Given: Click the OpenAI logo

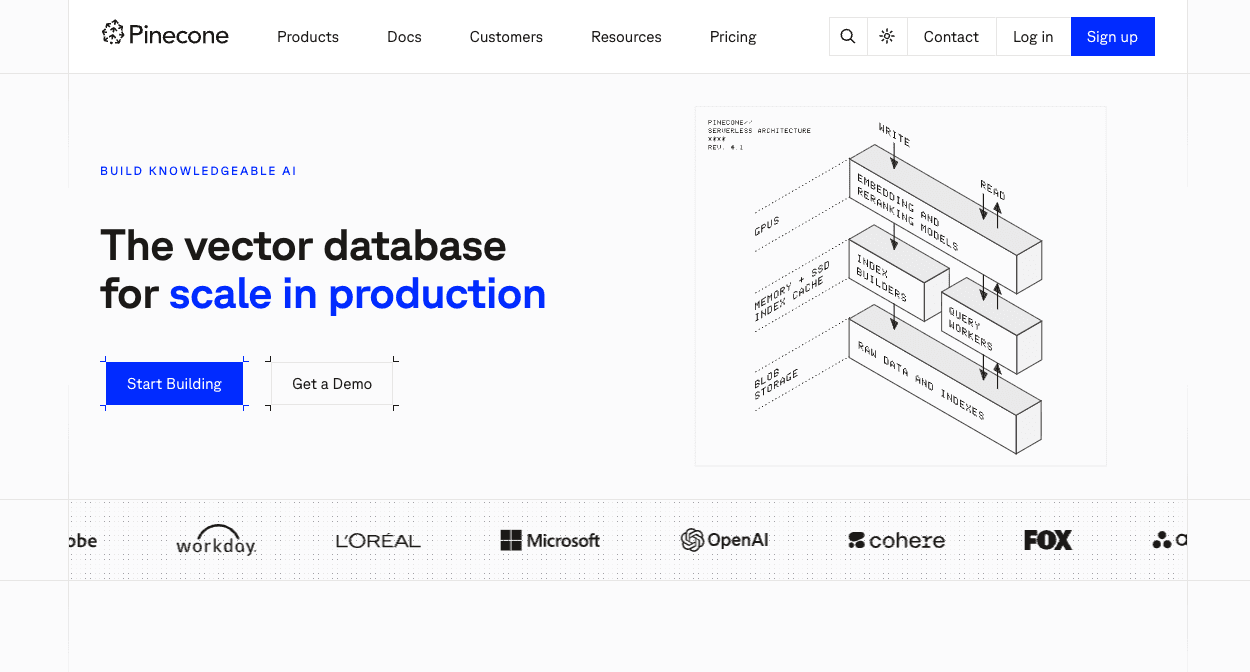Looking at the screenshot, I should pyautogui.click(x=724, y=540).
